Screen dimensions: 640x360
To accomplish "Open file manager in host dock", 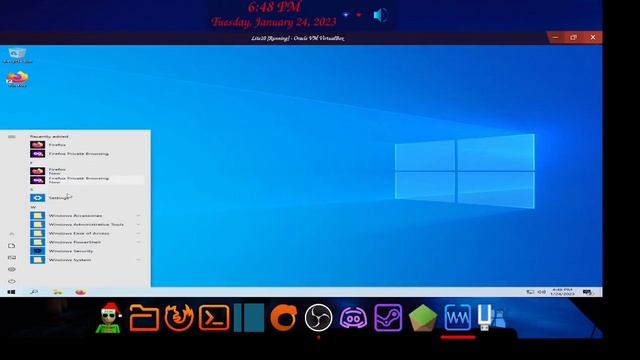I will click(x=144, y=318).
